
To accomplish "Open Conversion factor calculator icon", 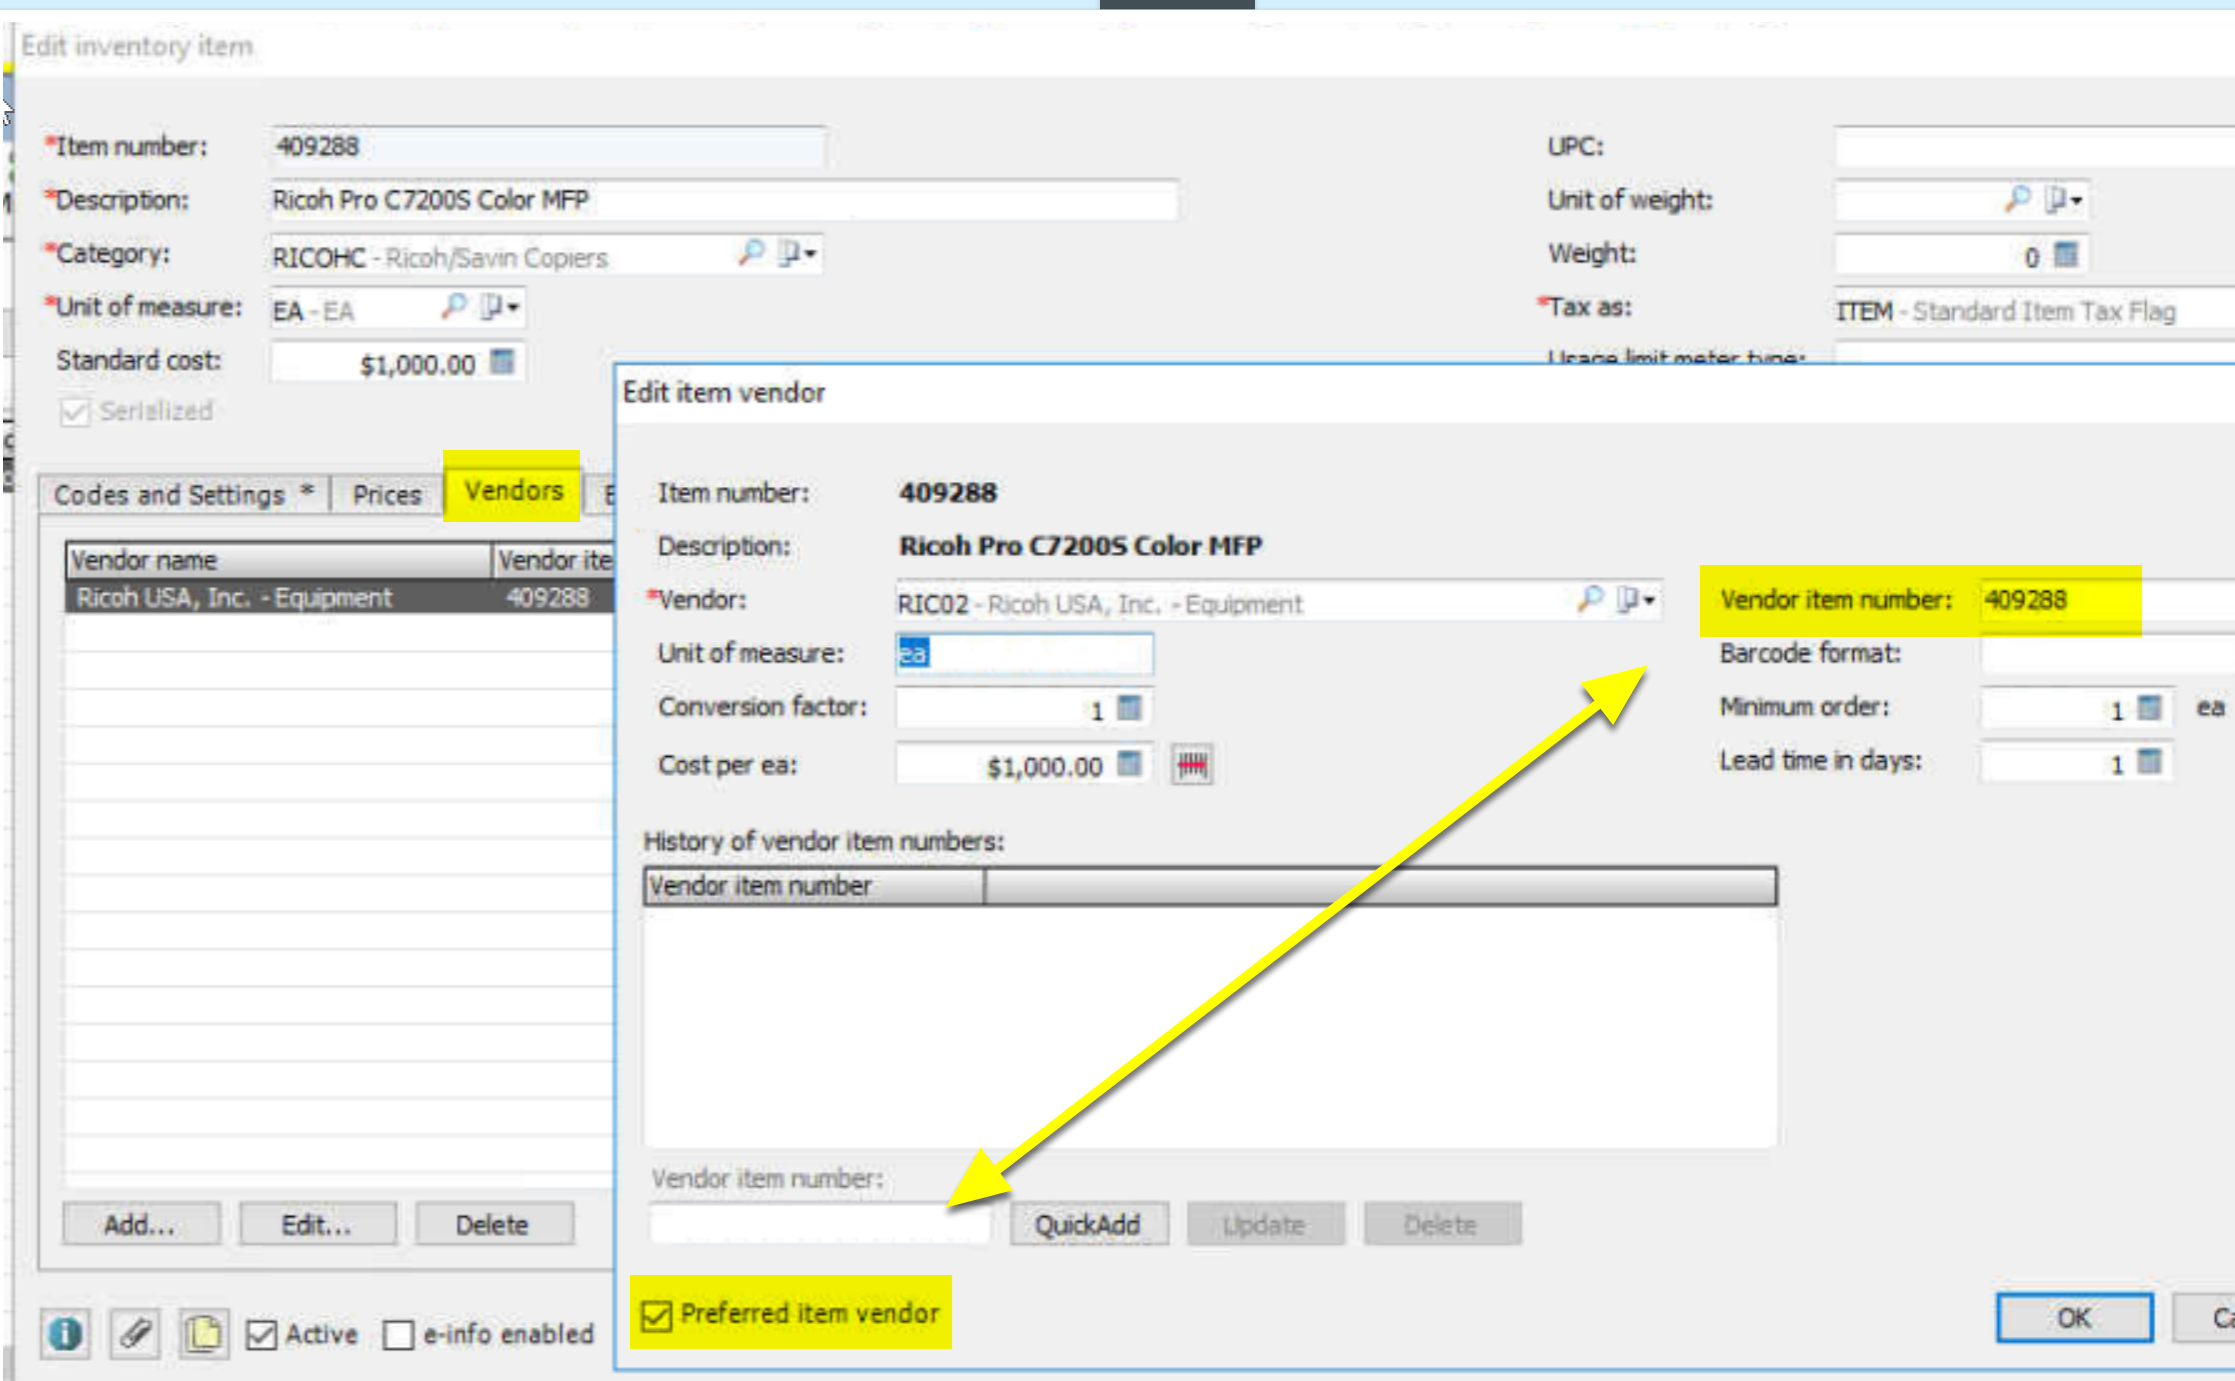I will coord(1129,708).
